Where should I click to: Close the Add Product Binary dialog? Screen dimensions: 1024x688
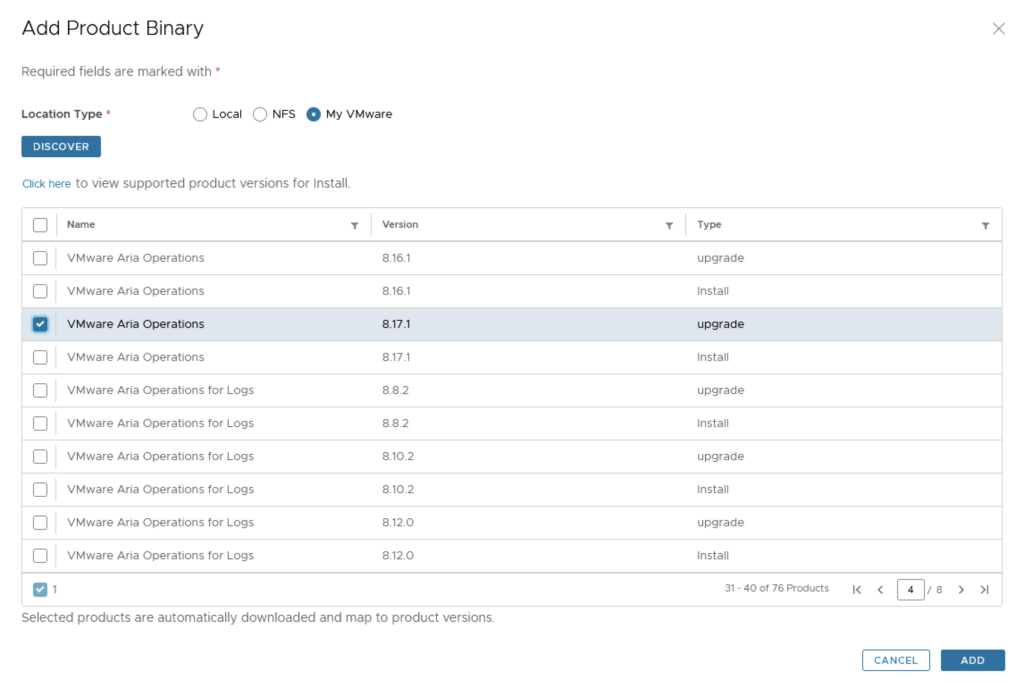point(998,29)
